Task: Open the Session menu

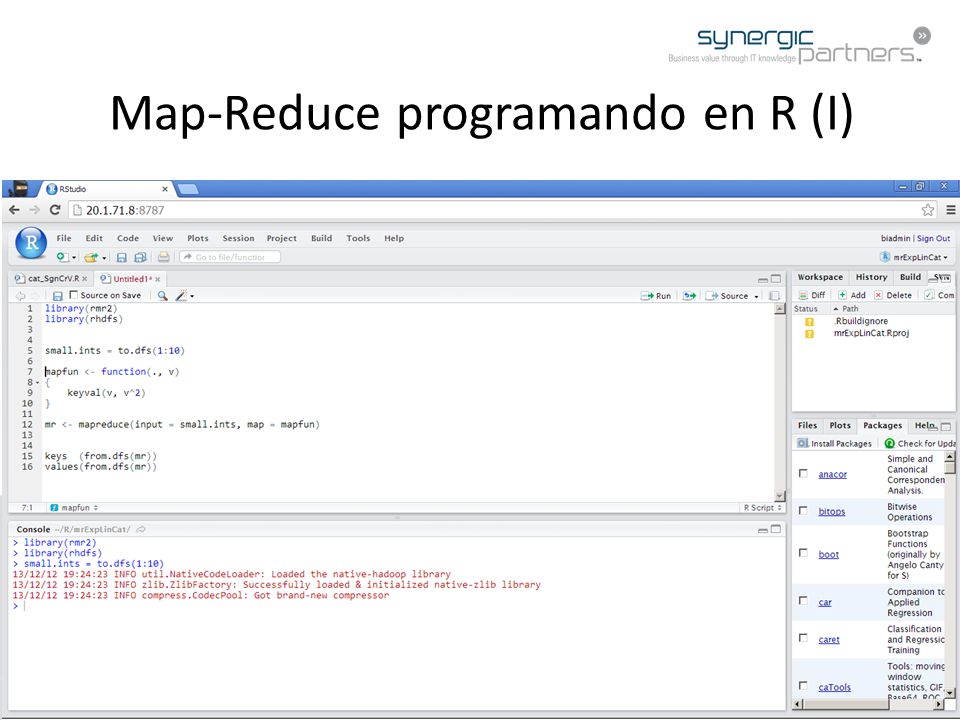Action: tap(238, 238)
